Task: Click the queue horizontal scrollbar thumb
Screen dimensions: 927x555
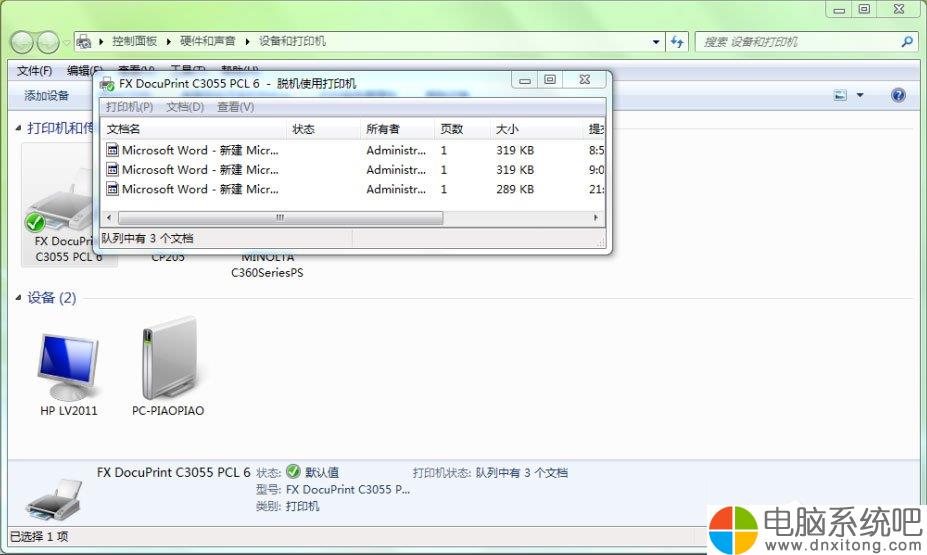Action: [280, 218]
